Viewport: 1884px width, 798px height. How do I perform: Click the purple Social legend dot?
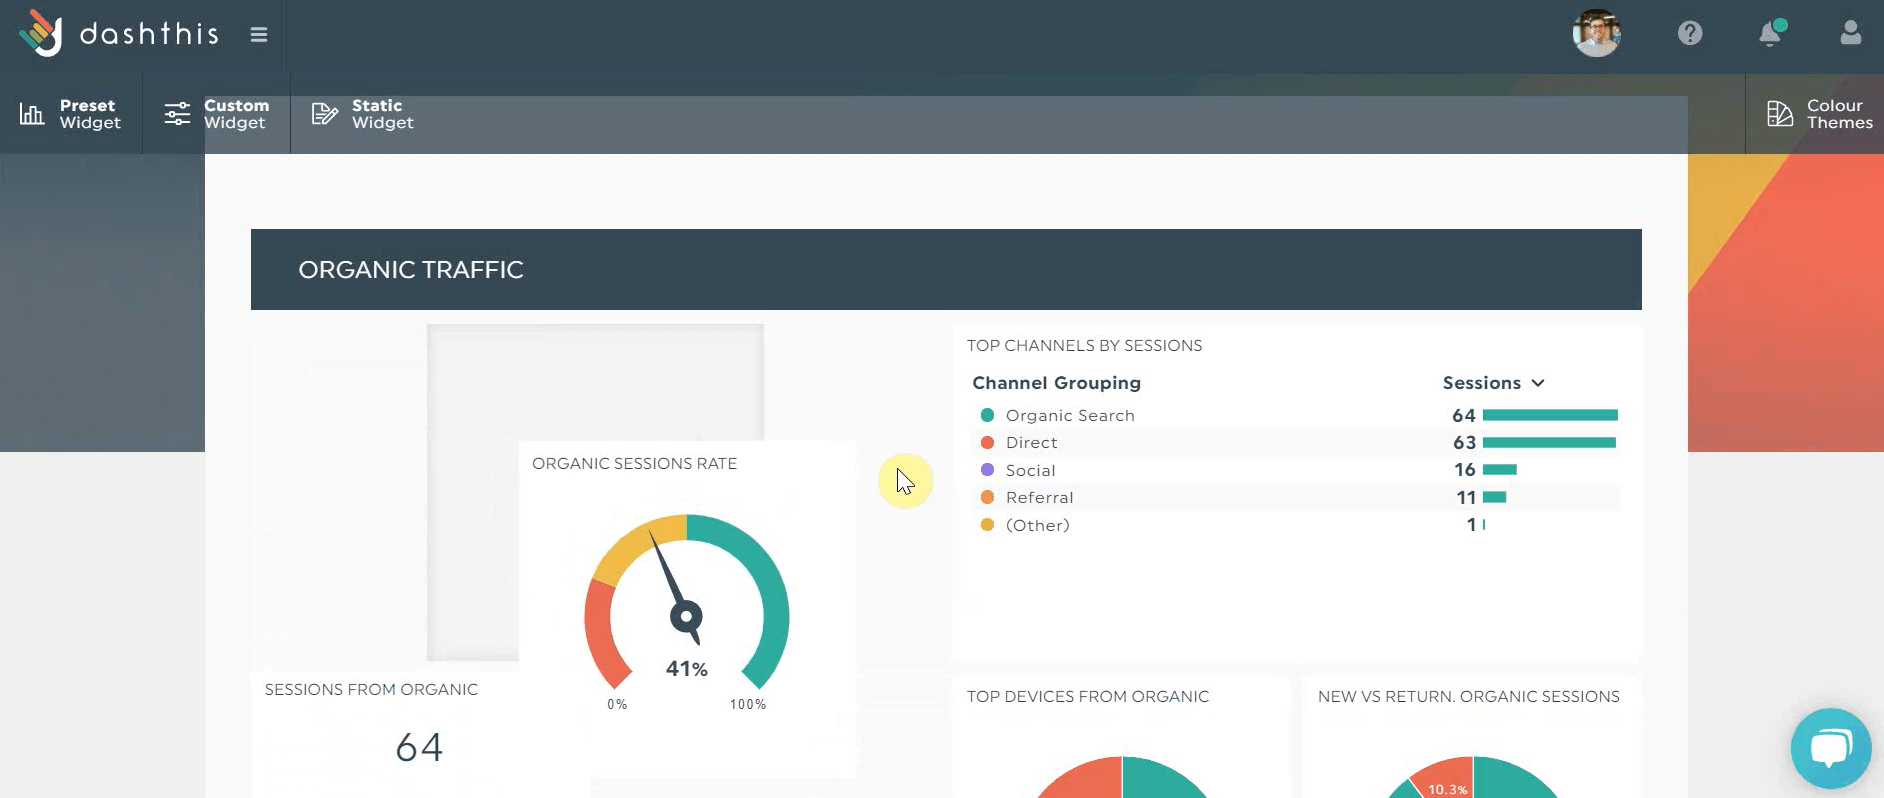point(987,469)
